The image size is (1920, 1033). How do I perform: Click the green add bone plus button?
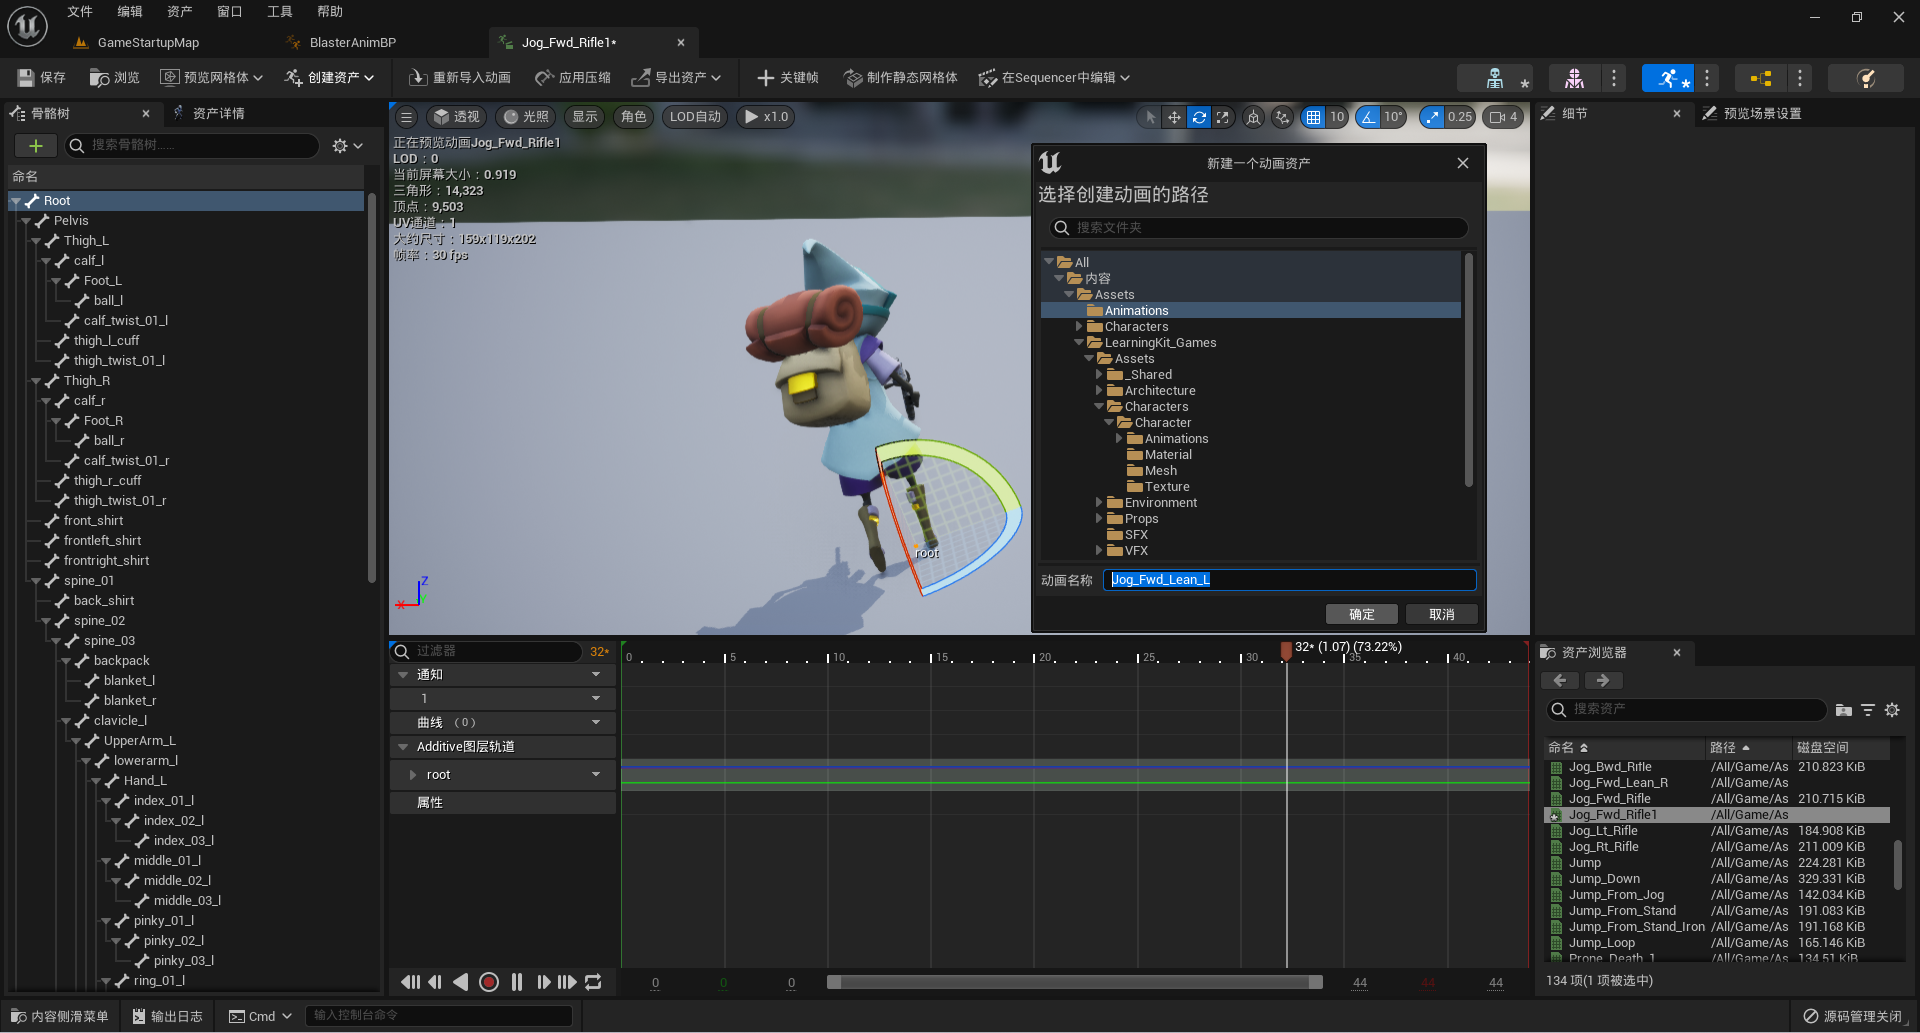(x=36, y=146)
